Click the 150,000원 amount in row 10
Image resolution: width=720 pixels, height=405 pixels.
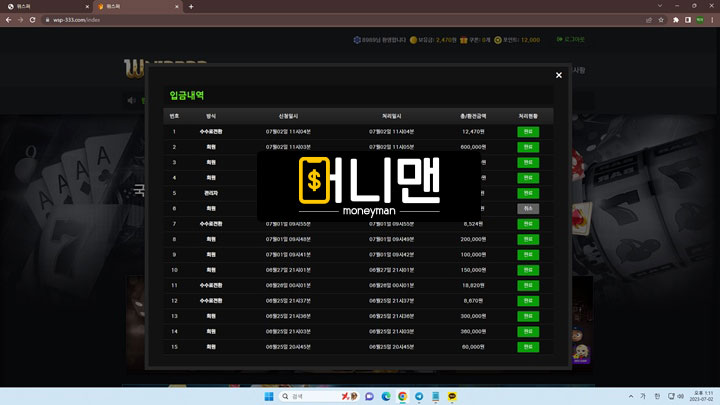click(x=473, y=270)
